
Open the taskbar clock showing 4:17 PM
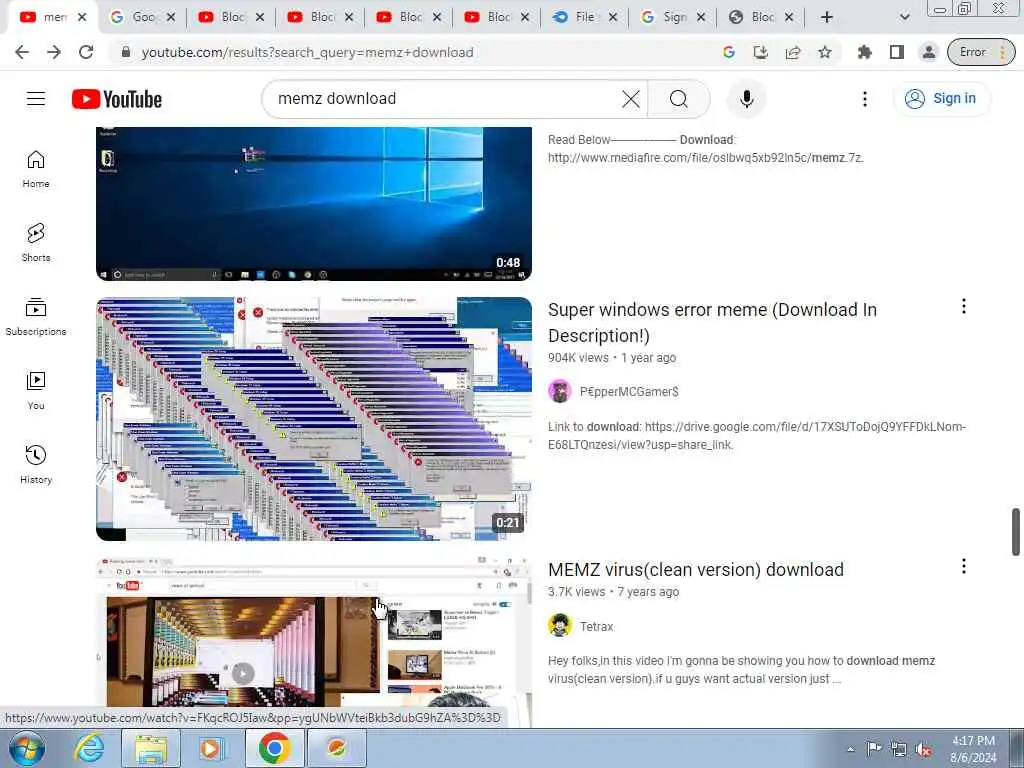(x=973, y=749)
